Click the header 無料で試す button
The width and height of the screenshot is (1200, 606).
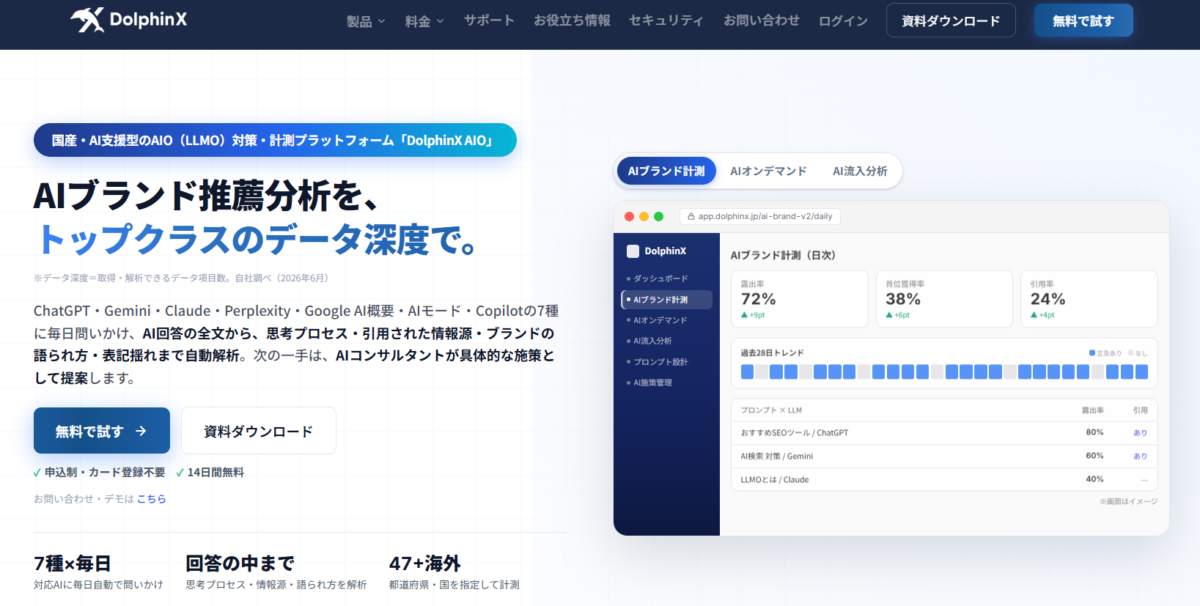point(1083,20)
